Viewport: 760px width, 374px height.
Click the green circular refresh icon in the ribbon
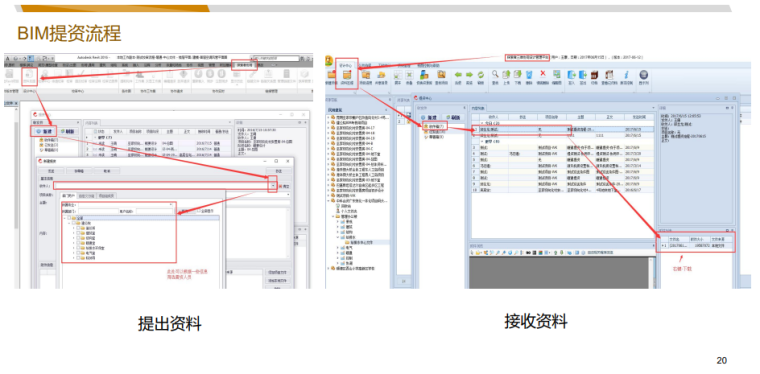[480, 75]
